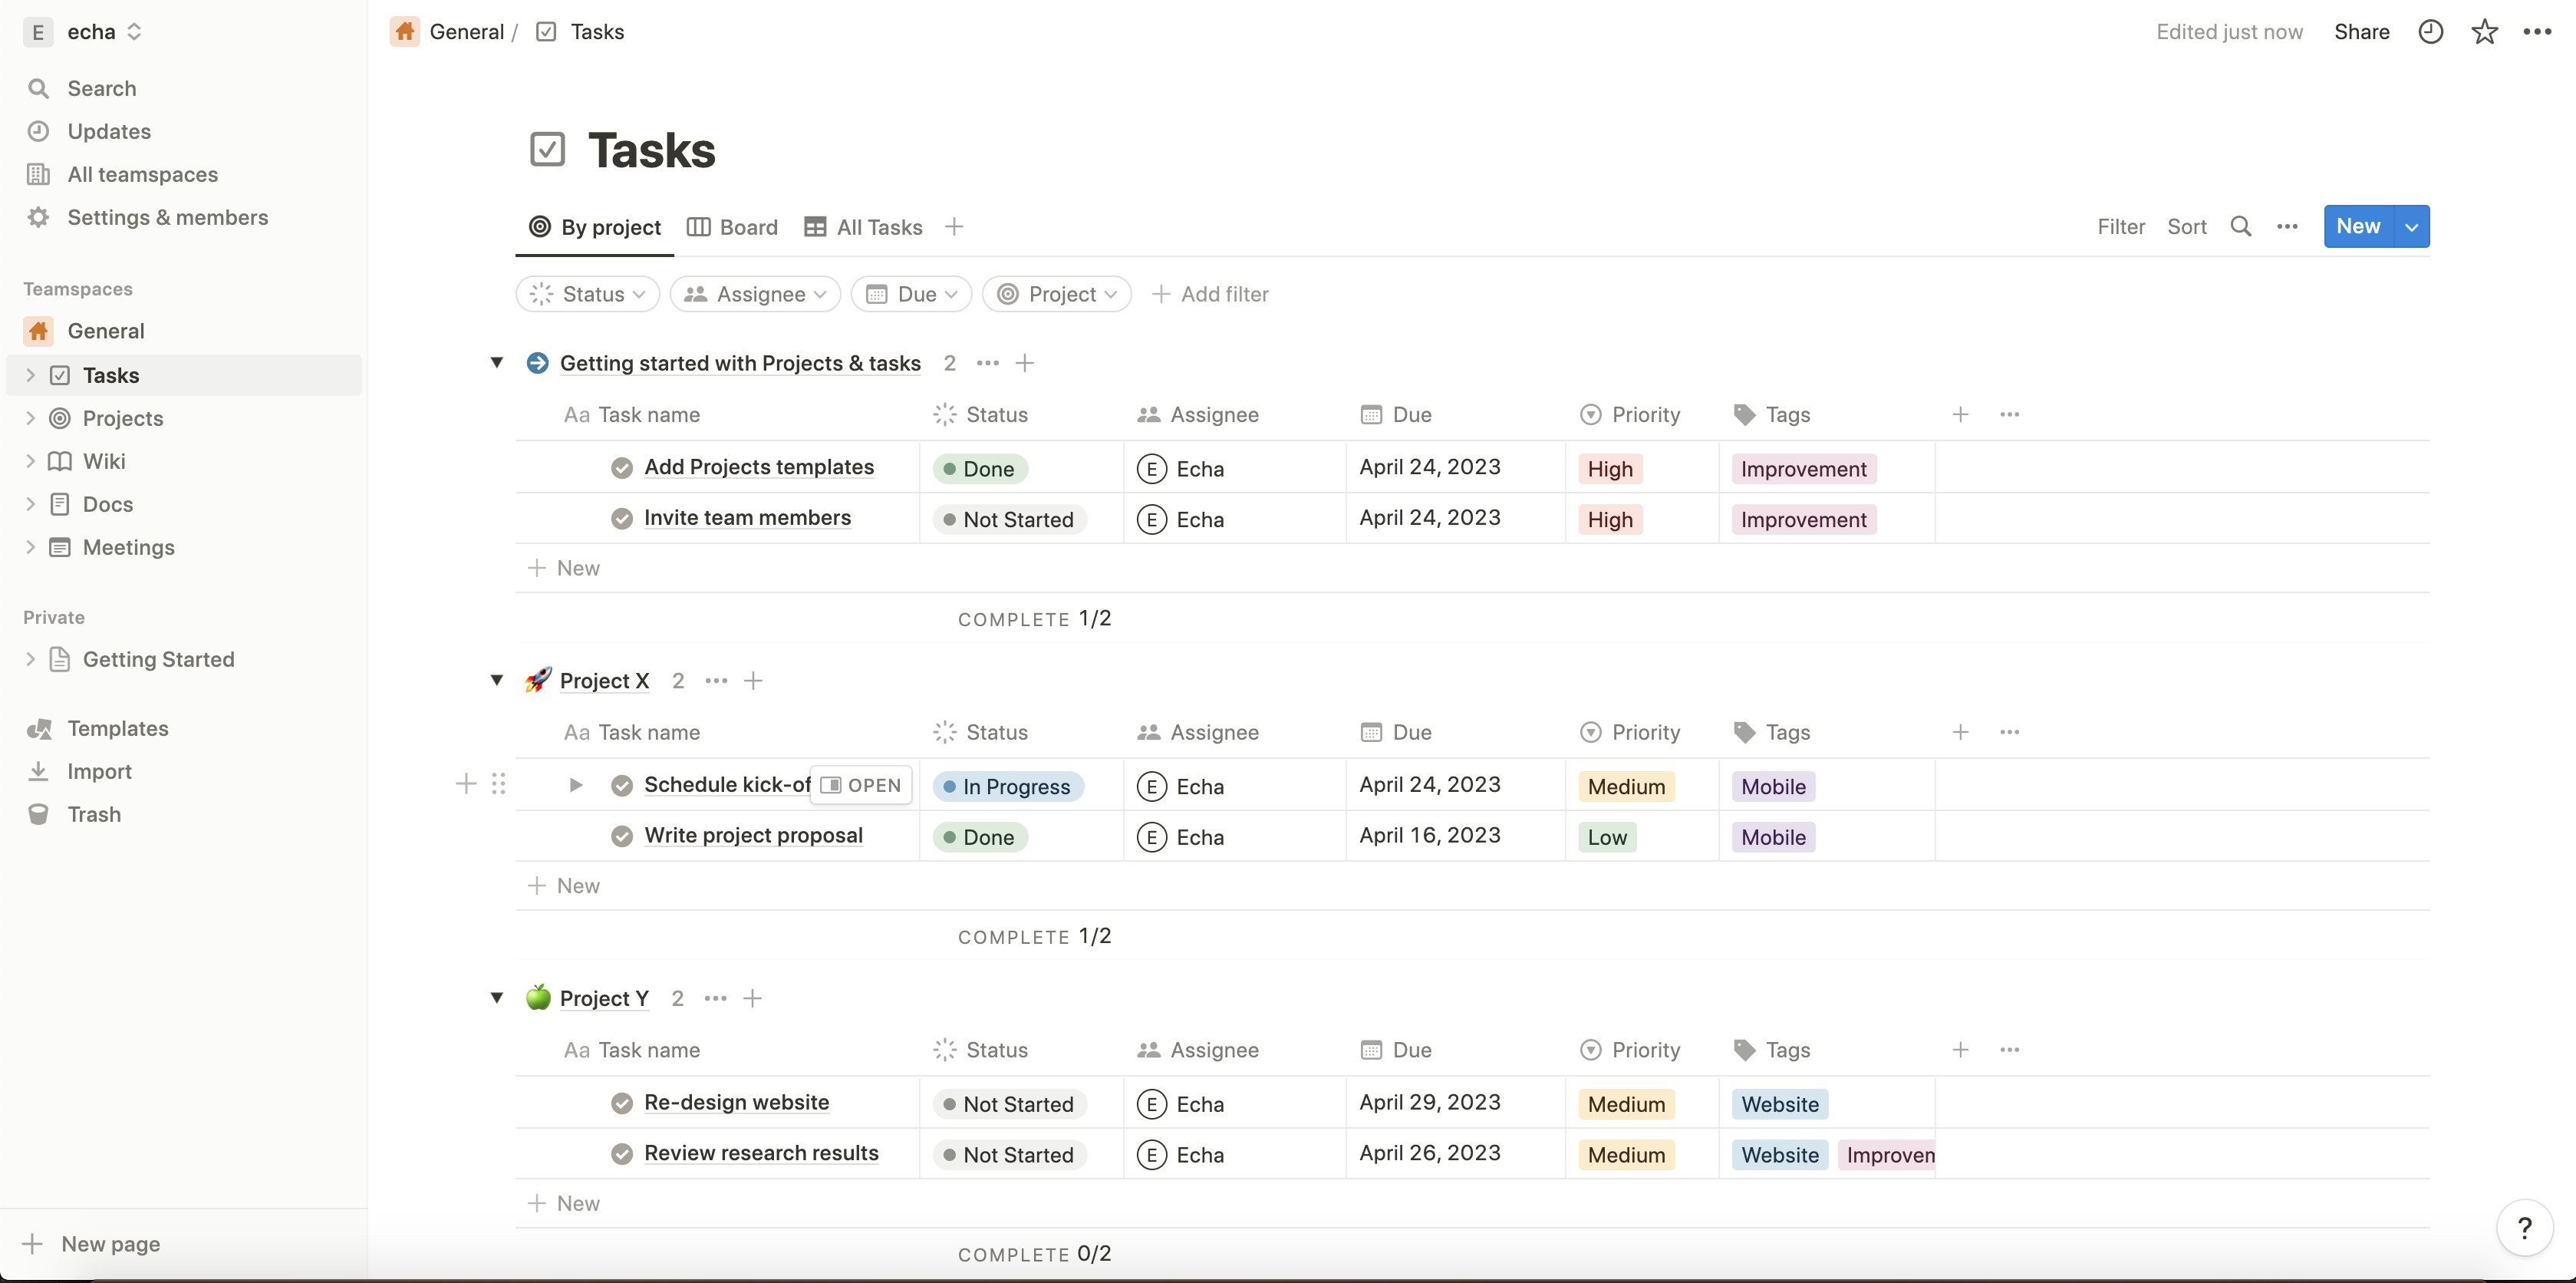Click the Share button
Image resolution: width=2576 pixels, height=1283 pixels.
[2361, 32]
